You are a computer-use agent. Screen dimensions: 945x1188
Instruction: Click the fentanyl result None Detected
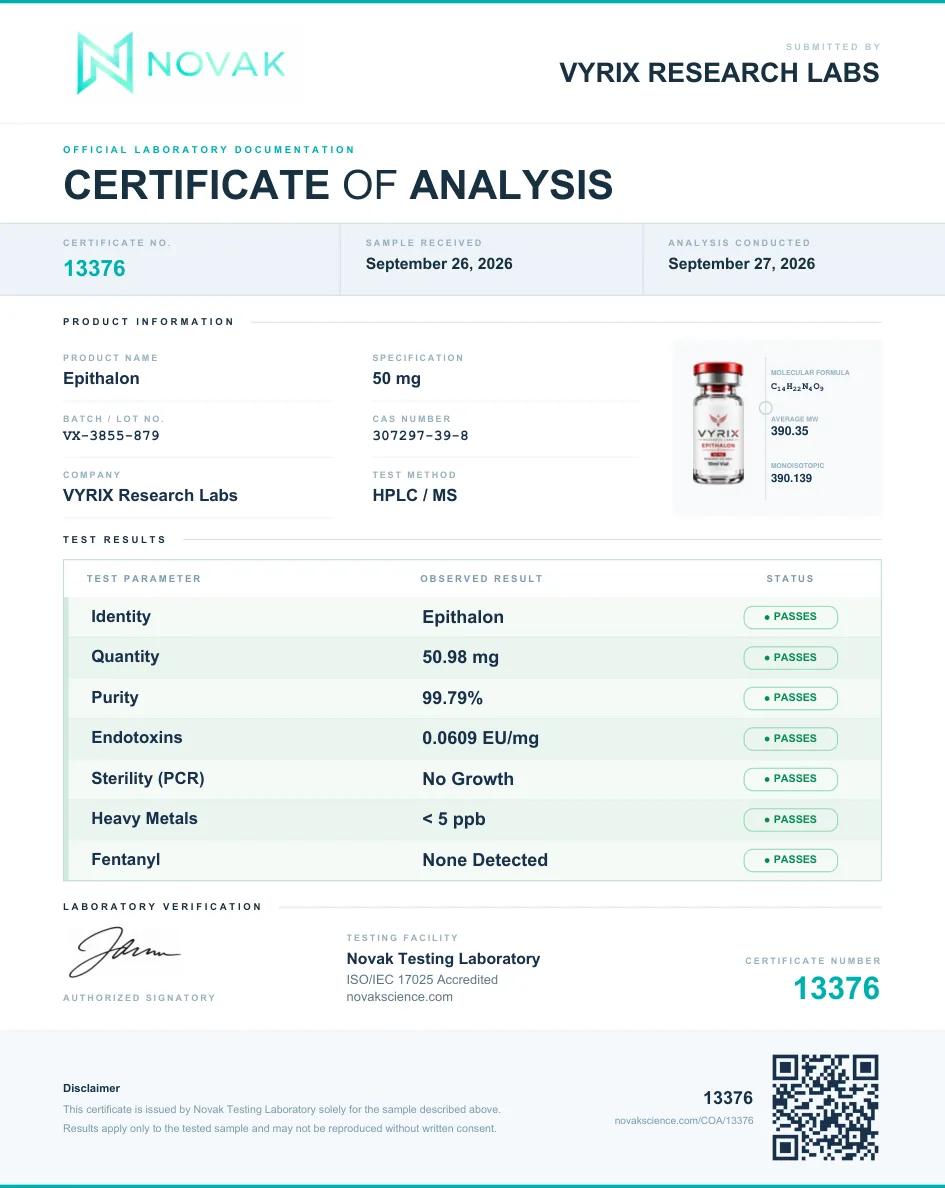point(485,860)
